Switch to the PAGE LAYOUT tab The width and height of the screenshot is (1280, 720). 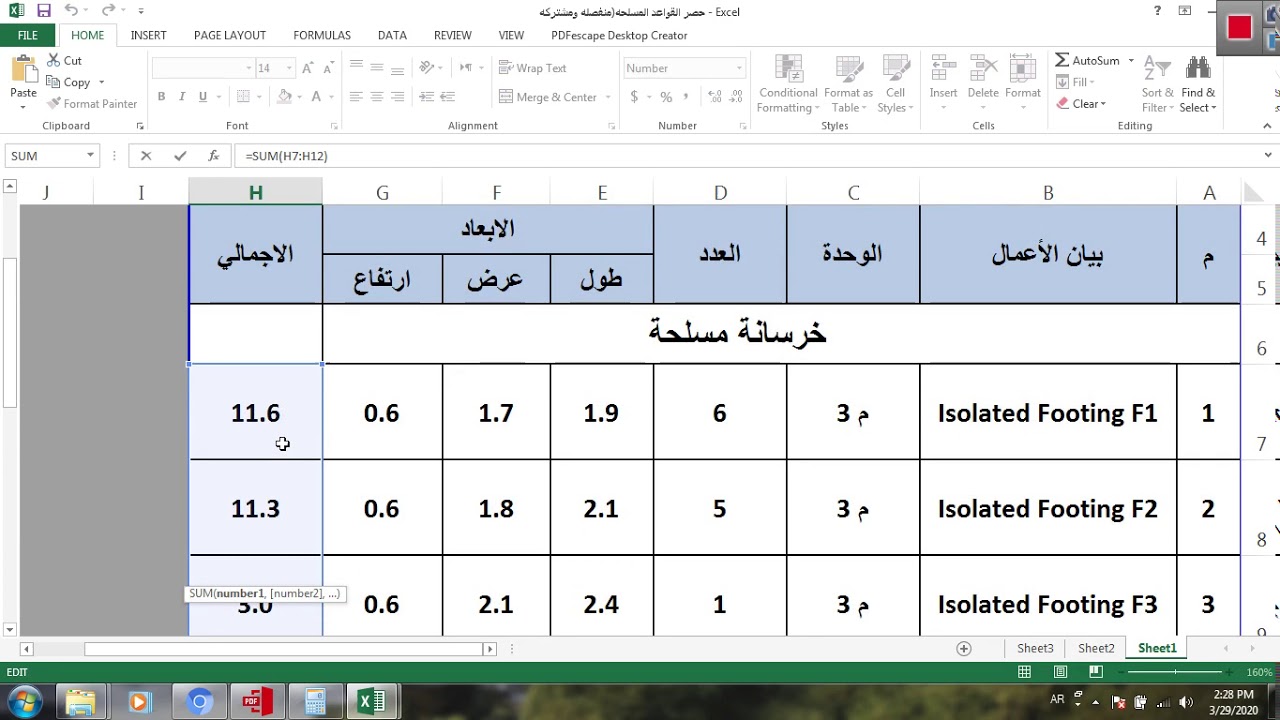[230, 35]
